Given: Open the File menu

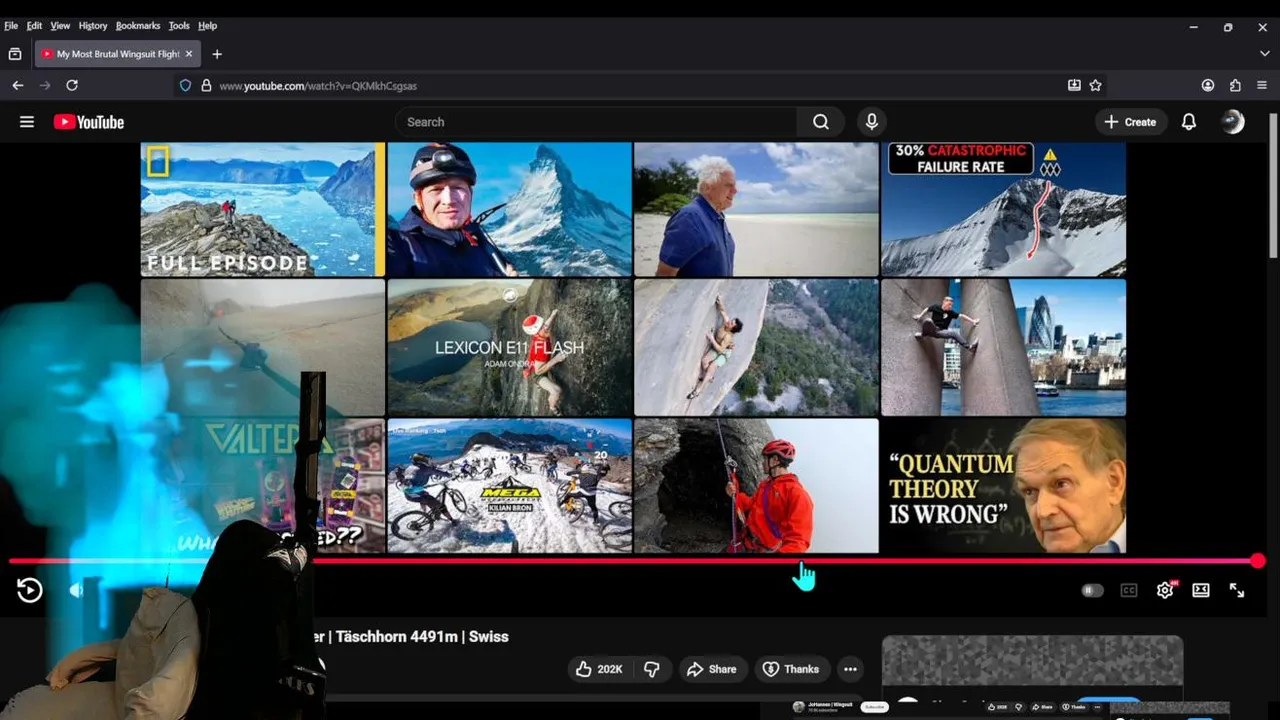Looking at the screenshot, I should [x=11, y=26].
